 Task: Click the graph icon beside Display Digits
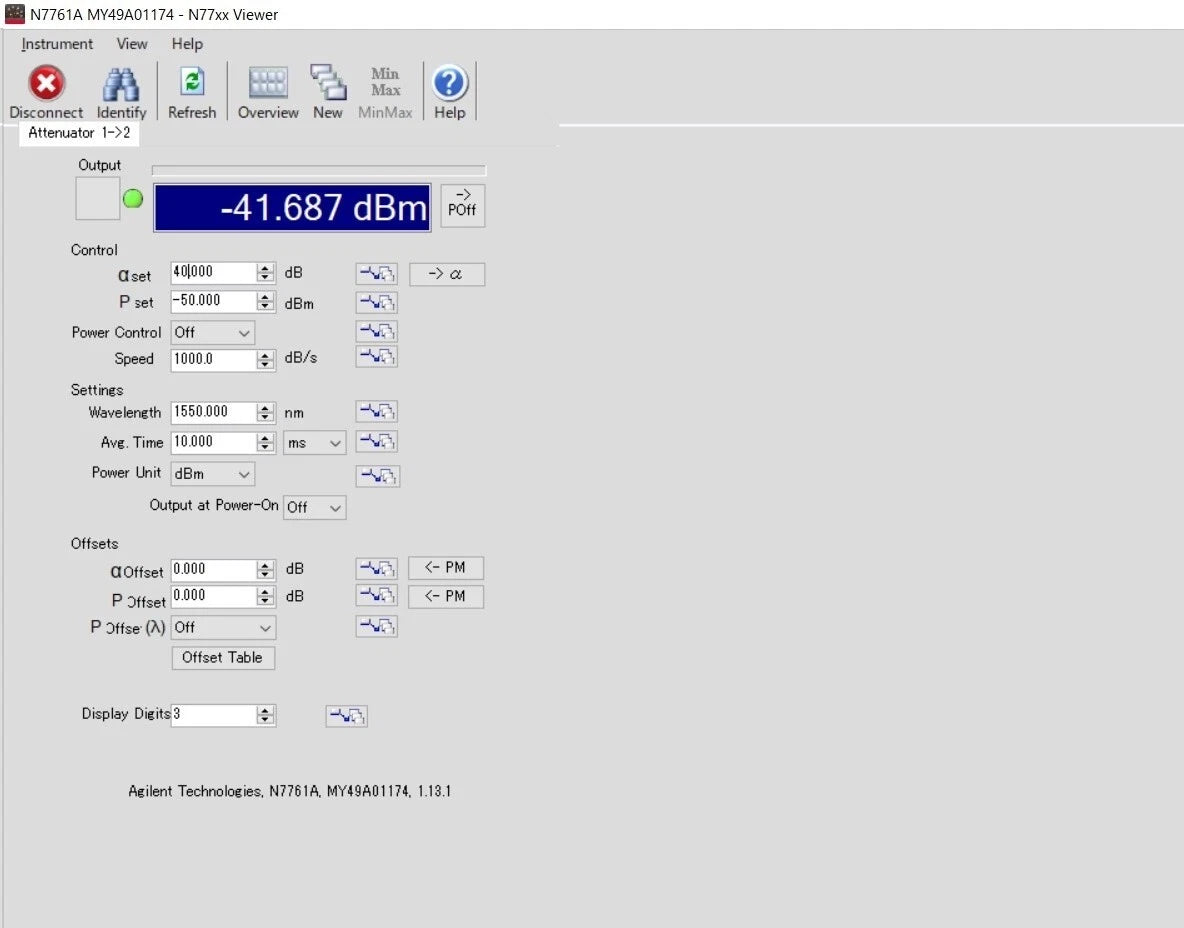click(x=347, y=715)
